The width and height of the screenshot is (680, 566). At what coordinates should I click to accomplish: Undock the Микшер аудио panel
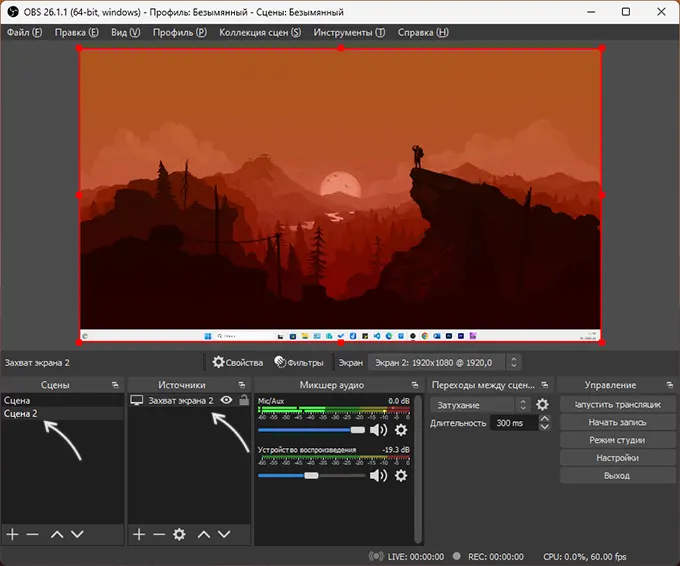(x=414, y=385)
